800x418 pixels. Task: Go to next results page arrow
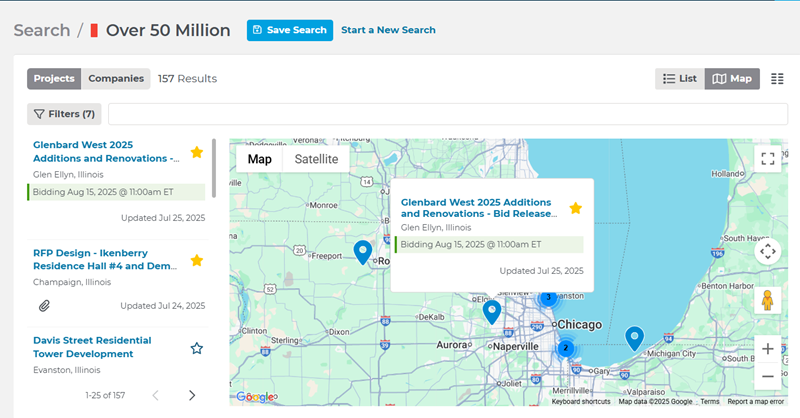click(192, 395)
